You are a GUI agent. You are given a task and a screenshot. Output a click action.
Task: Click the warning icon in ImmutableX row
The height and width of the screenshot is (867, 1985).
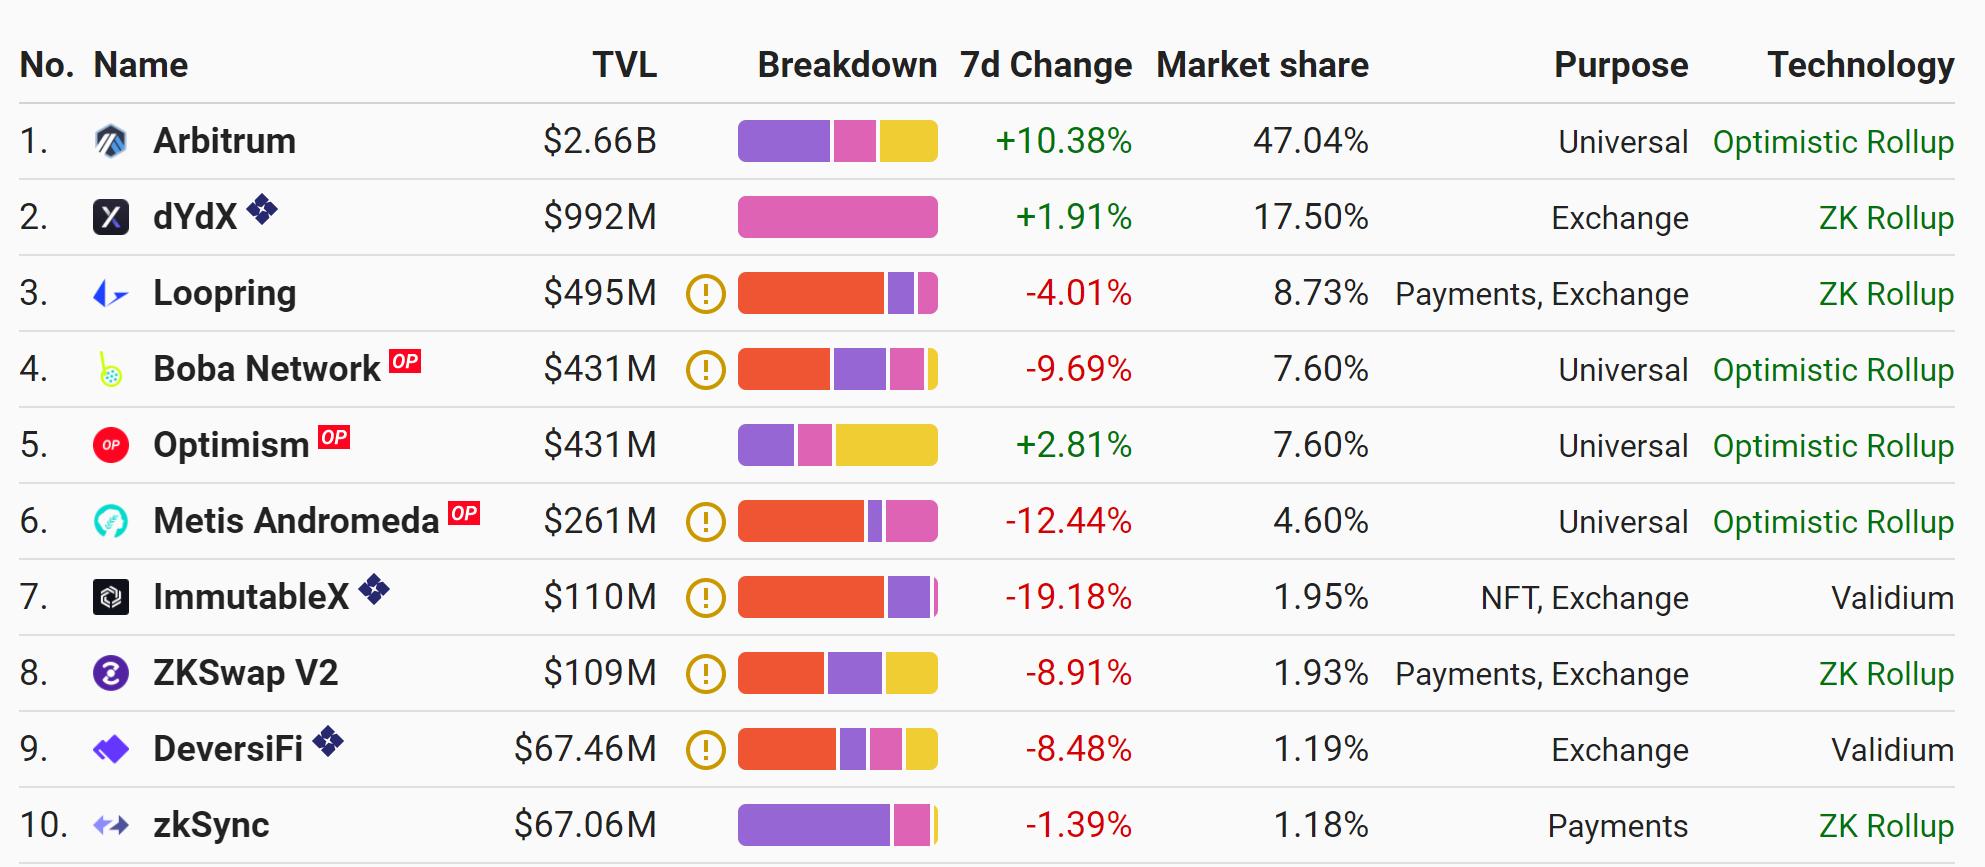(x=706, y=597)
